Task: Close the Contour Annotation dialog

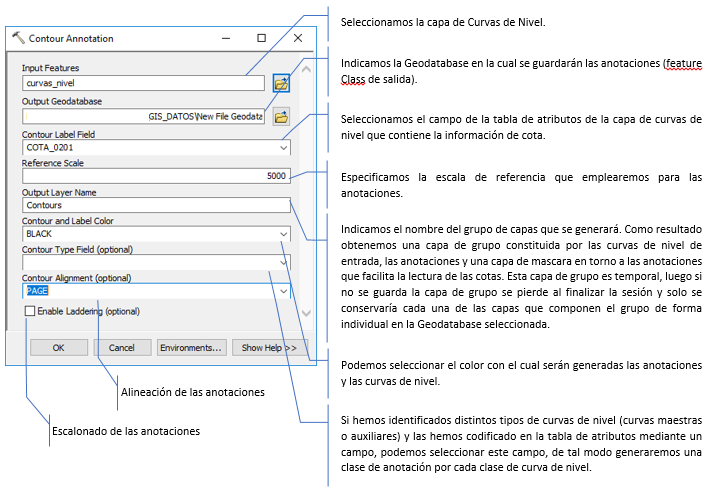Action: pyautogui.click(x=298, y=39)
